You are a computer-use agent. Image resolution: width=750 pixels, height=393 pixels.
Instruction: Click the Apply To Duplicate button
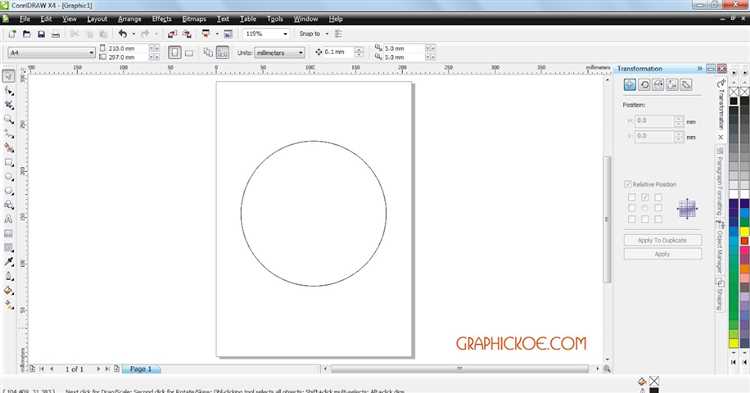tap(662, 240)
